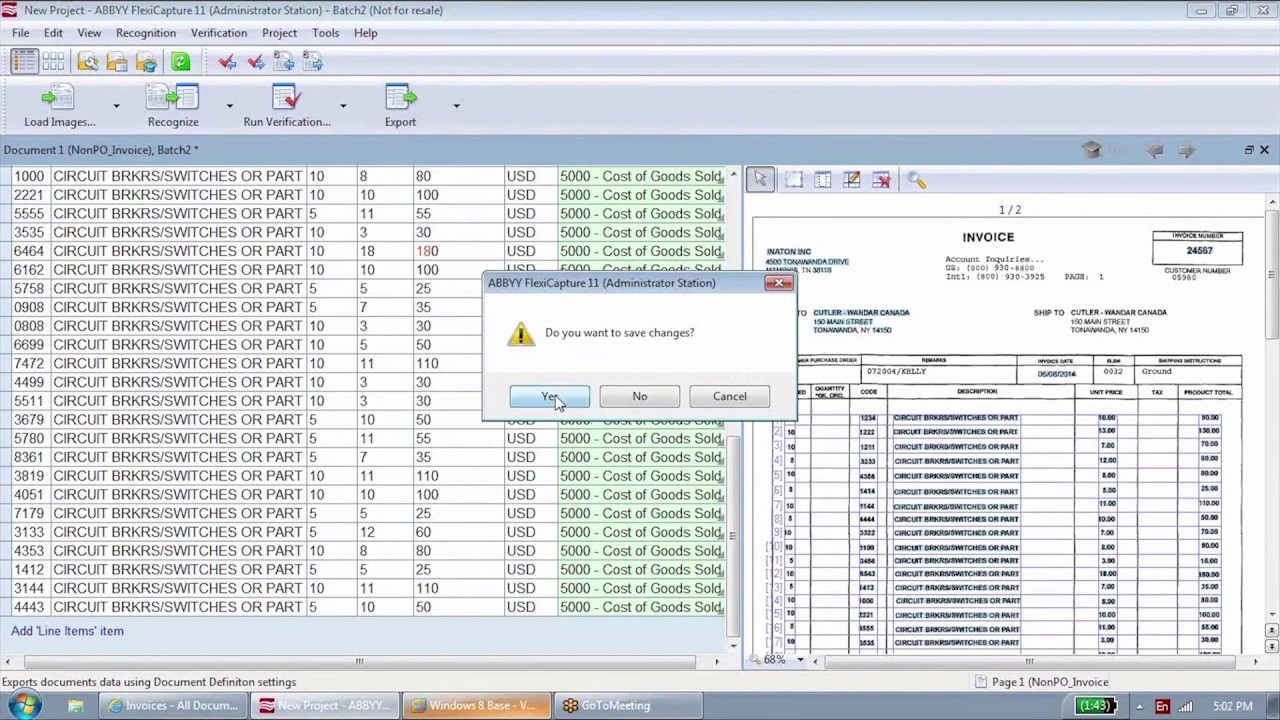The width and height of the screenshot is (1280, 720).
Task: Click Export button
Action: pos(400,107)
